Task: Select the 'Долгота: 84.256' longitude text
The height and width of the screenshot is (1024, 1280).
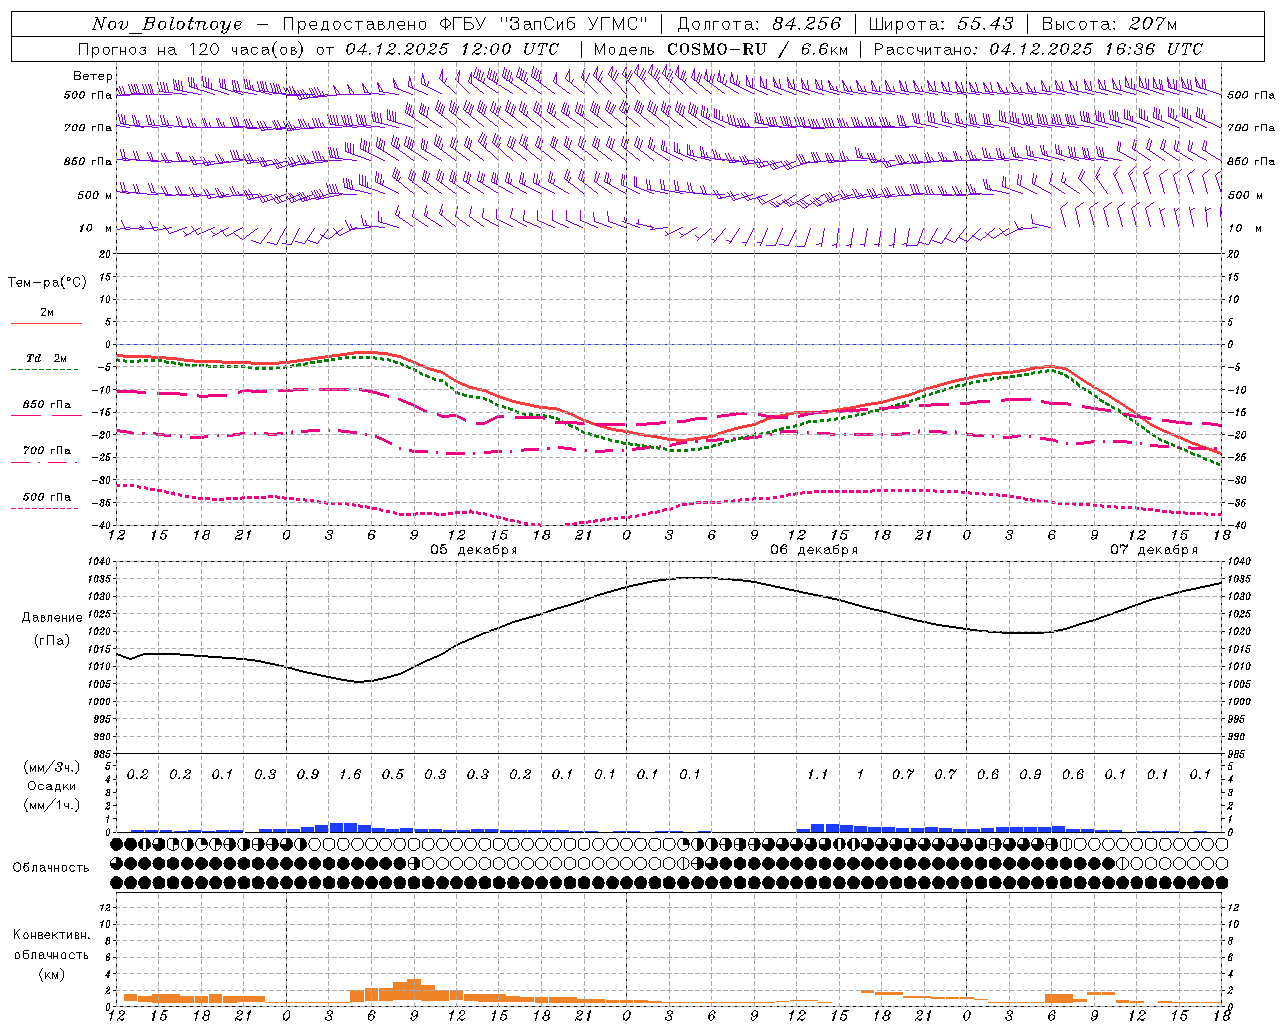Action: [759, 24]
